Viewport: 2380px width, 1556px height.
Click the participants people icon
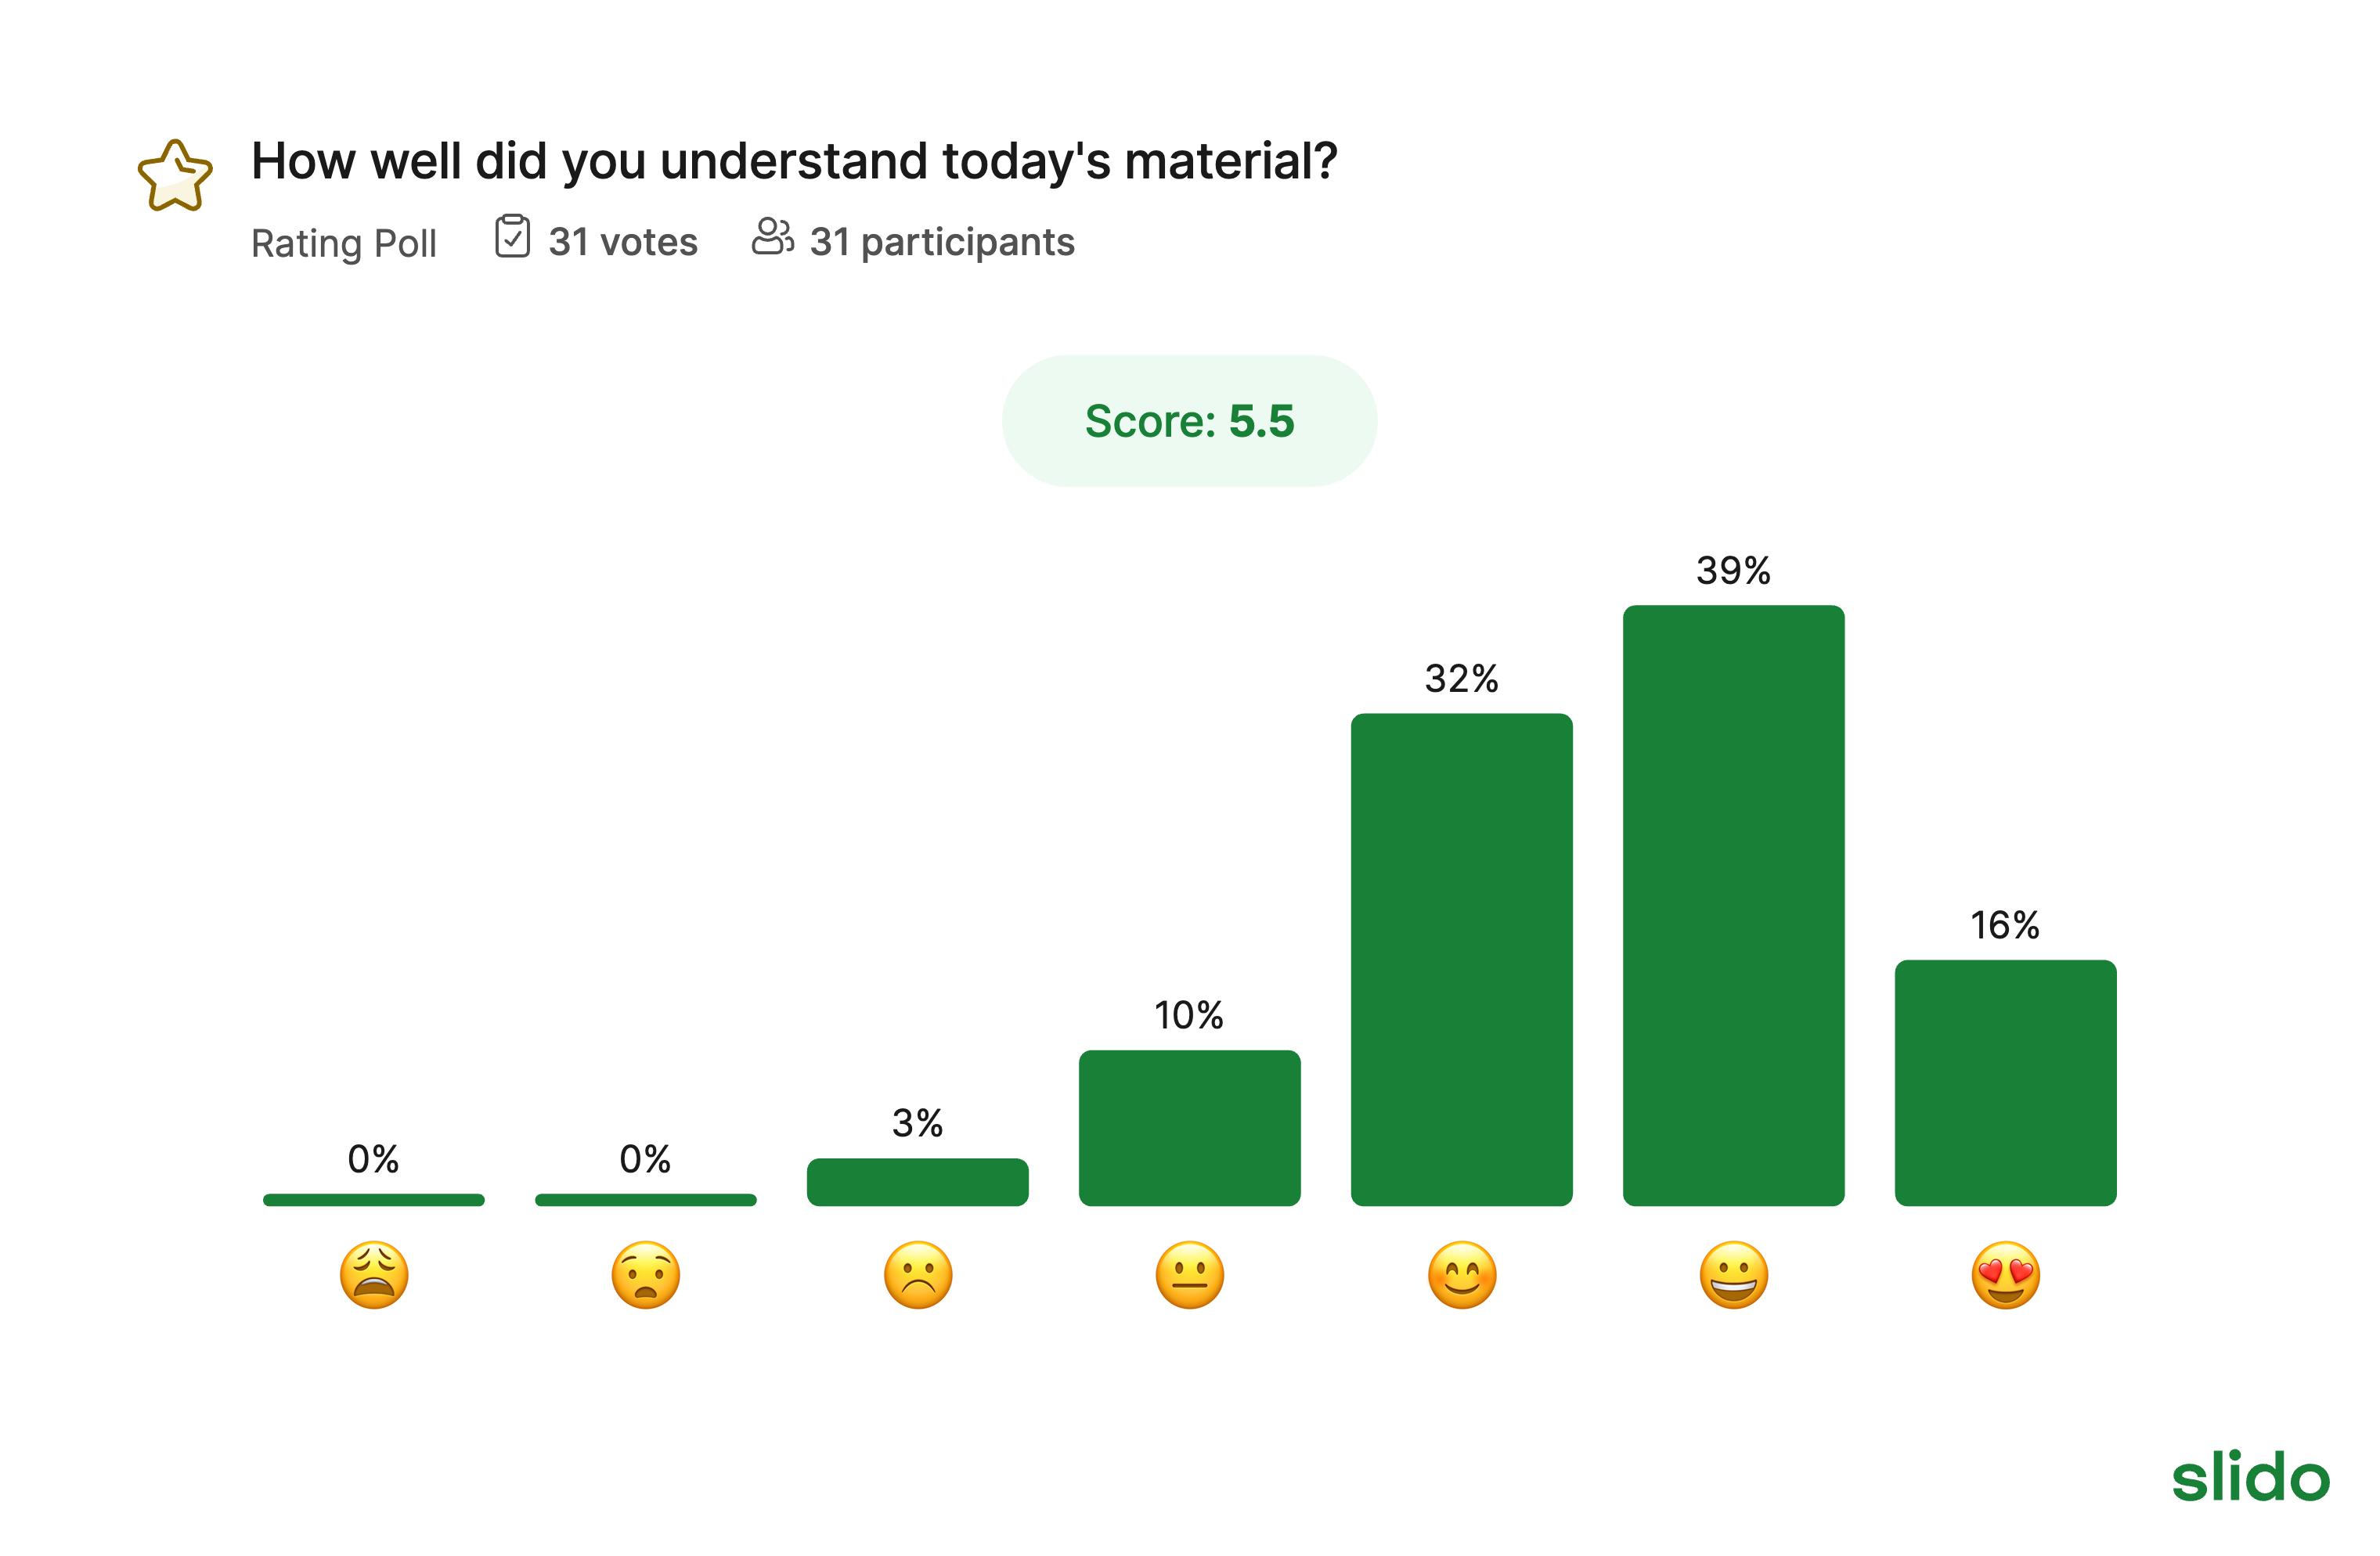772,237
